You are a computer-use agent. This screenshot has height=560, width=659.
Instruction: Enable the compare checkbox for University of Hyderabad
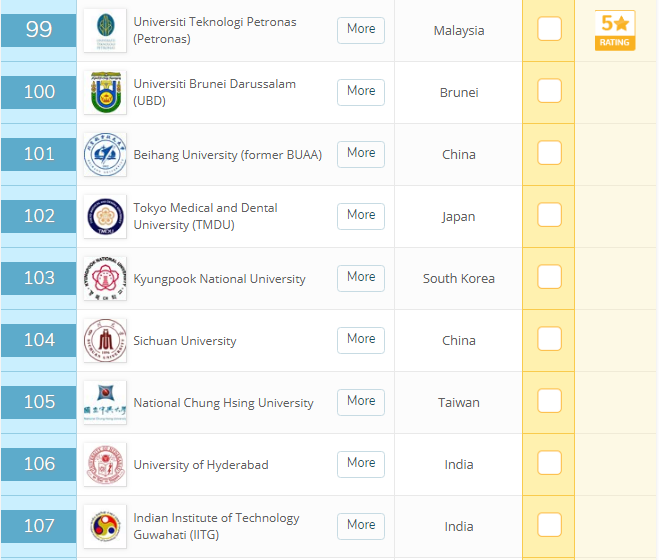pos(549,462)
